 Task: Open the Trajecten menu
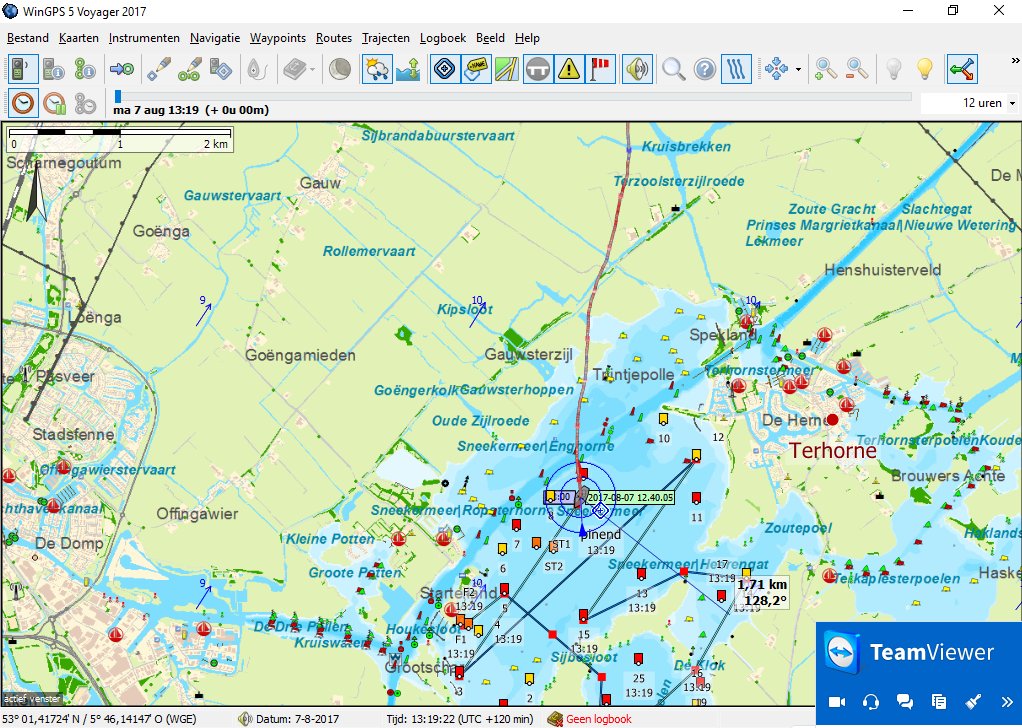[x=386, y=38]
